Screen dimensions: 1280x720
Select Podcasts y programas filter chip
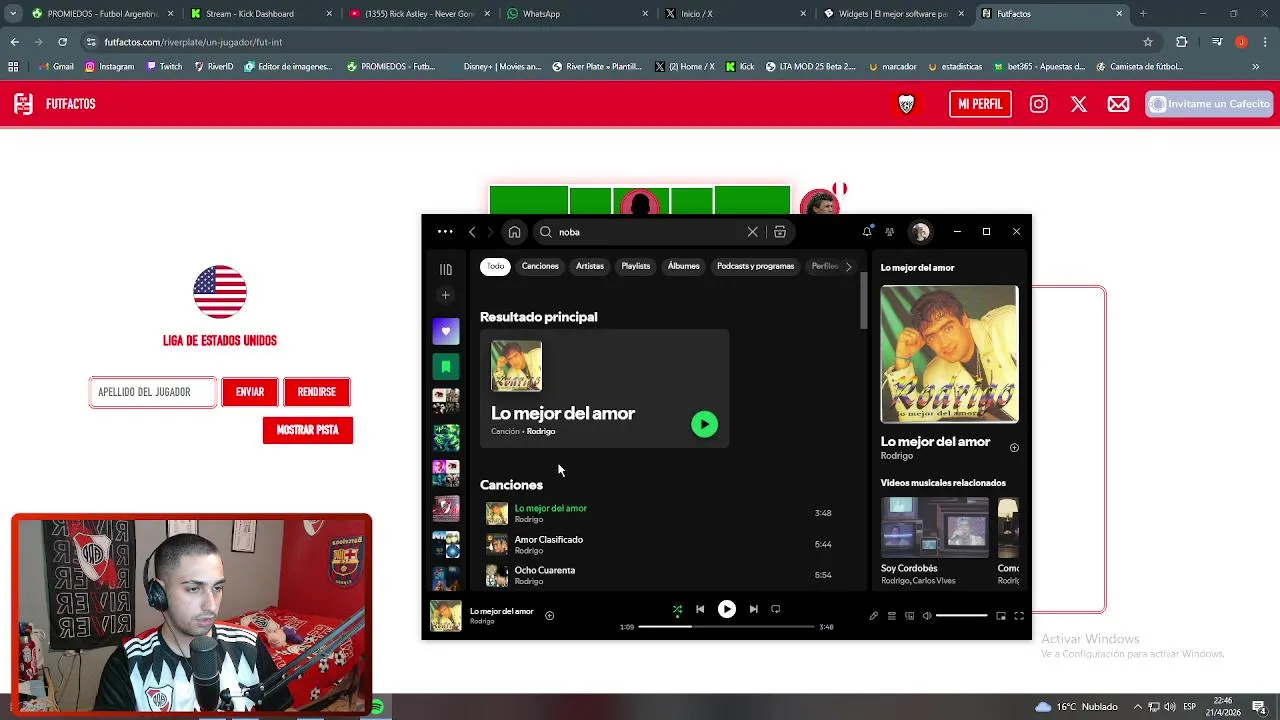[756, 266]
